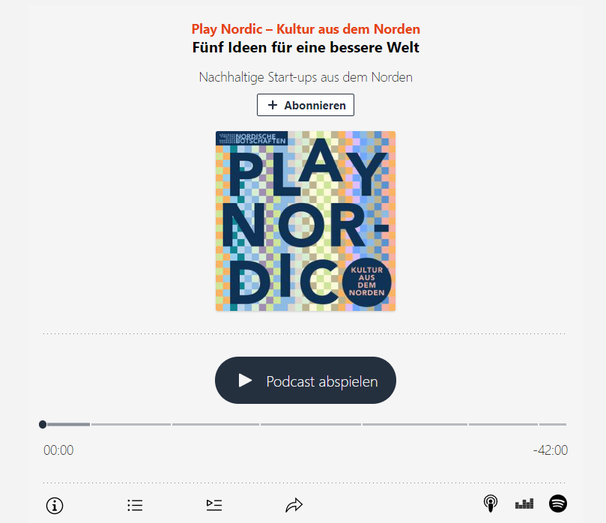The height and width of the screenshot is (523, 606).
Task: Open the Play Nordic show title link
Action: tap(306, 29)
